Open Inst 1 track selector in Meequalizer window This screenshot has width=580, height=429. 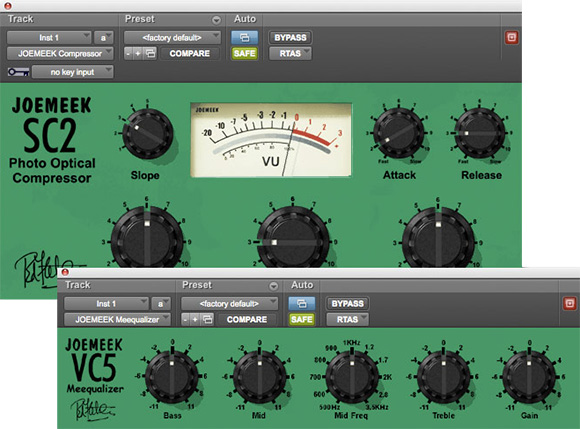pos(106,304)
